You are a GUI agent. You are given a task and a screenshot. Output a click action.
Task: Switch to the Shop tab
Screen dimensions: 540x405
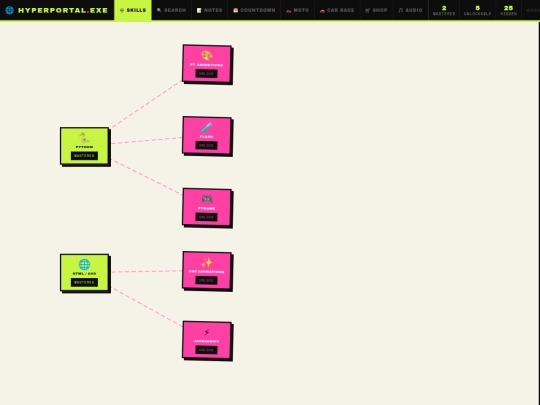click(376, 10)
